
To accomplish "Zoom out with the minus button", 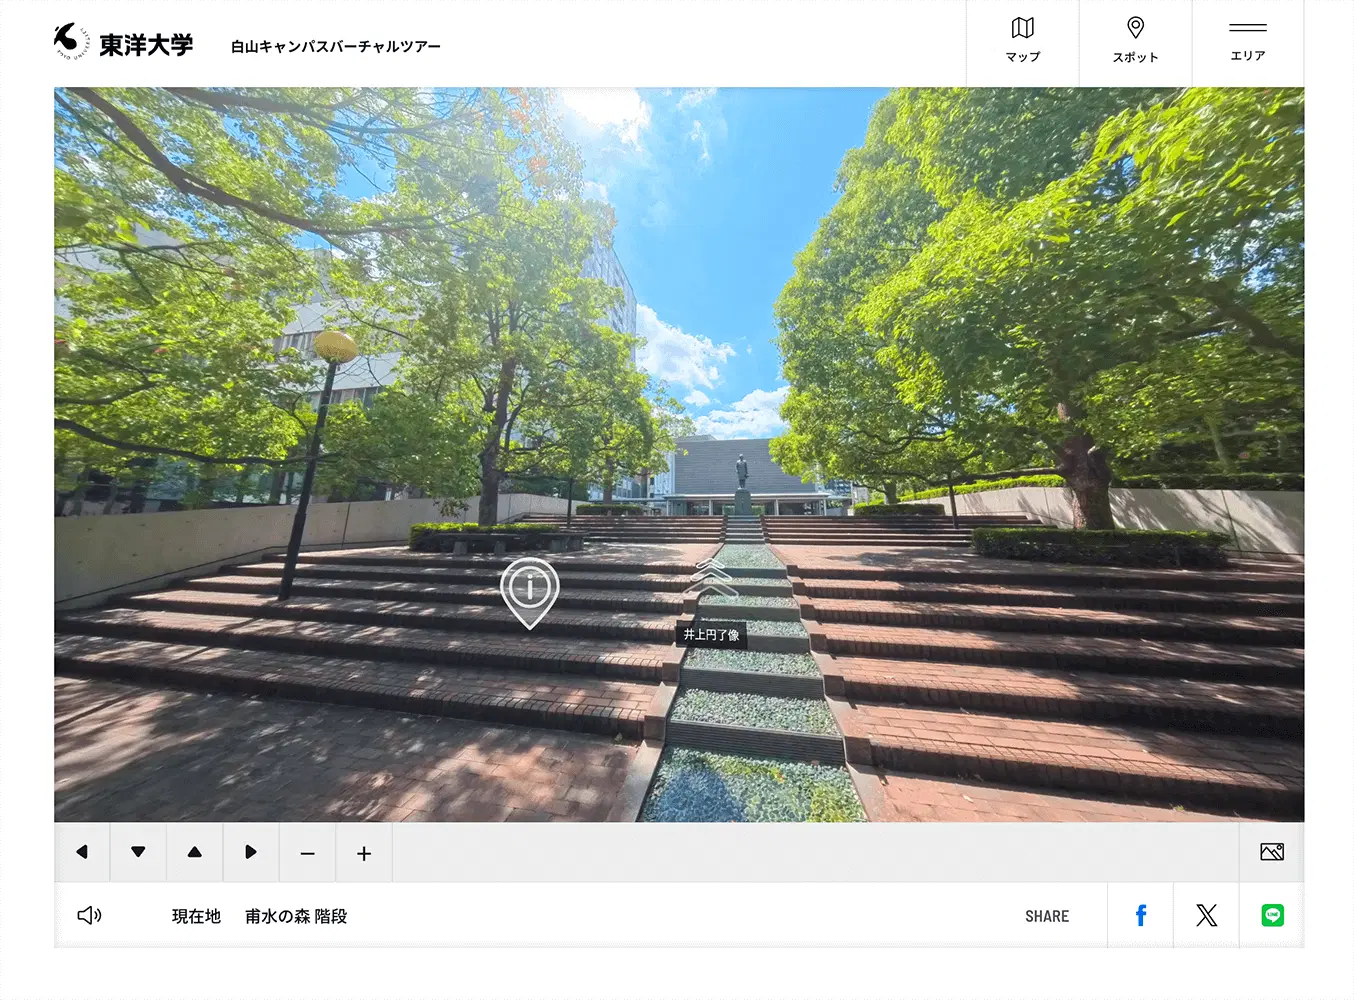I will coord(308,853).
